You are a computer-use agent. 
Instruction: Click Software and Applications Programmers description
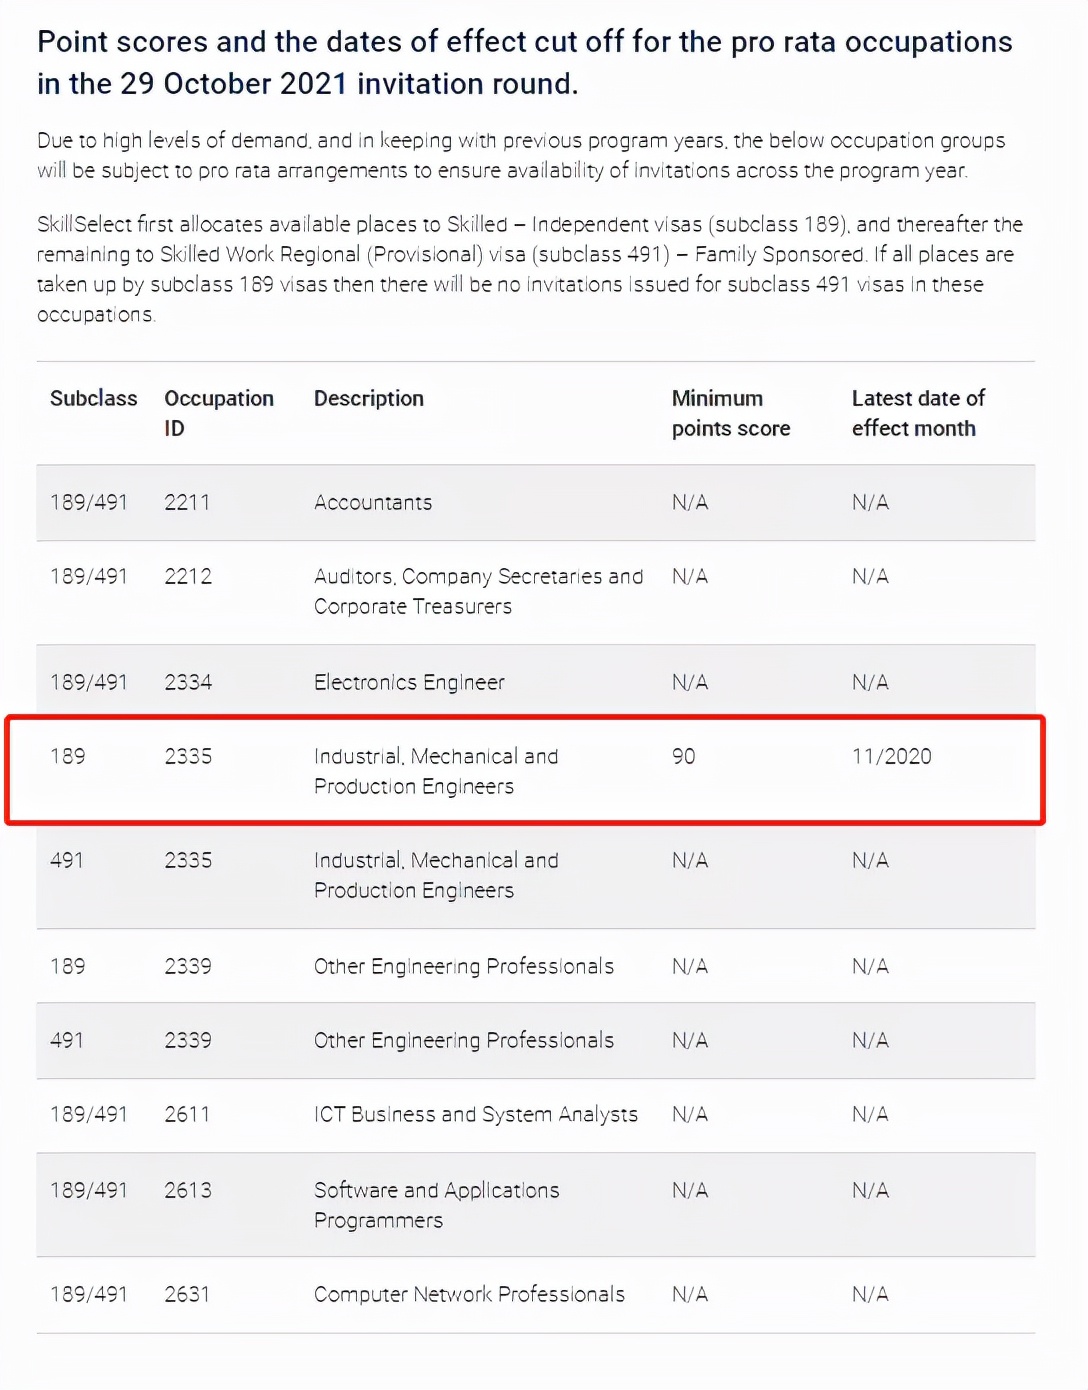pos(436,1205)
